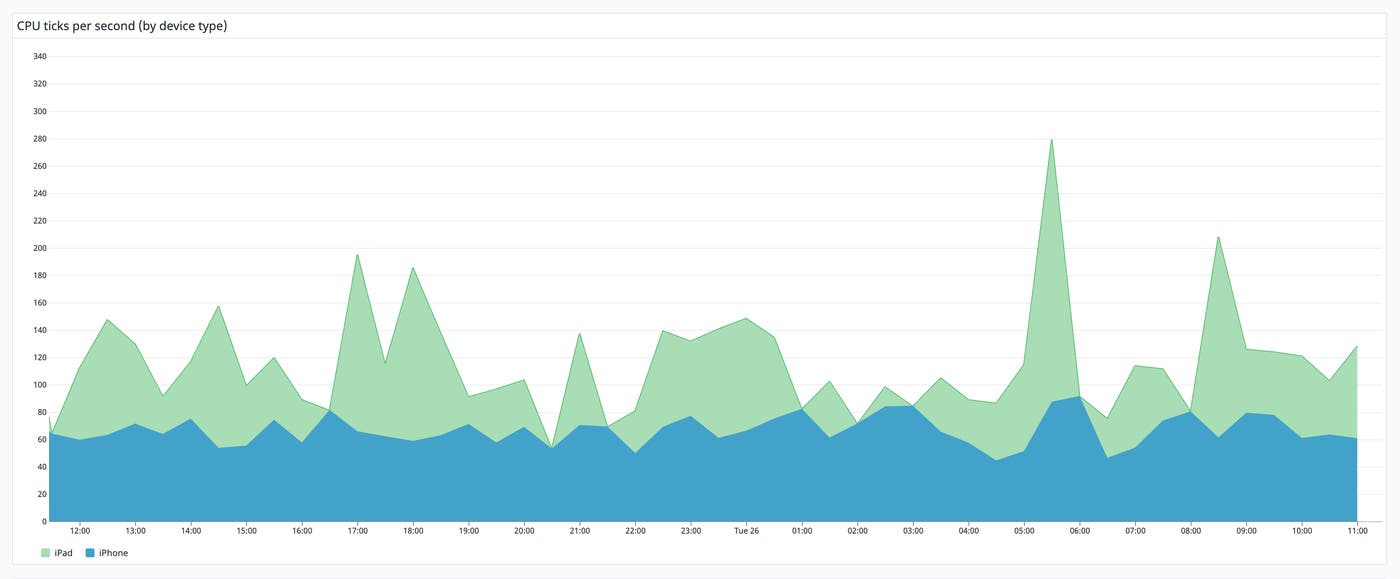
Task: Toggle the iPhone series in the legend
Action: 106,552
